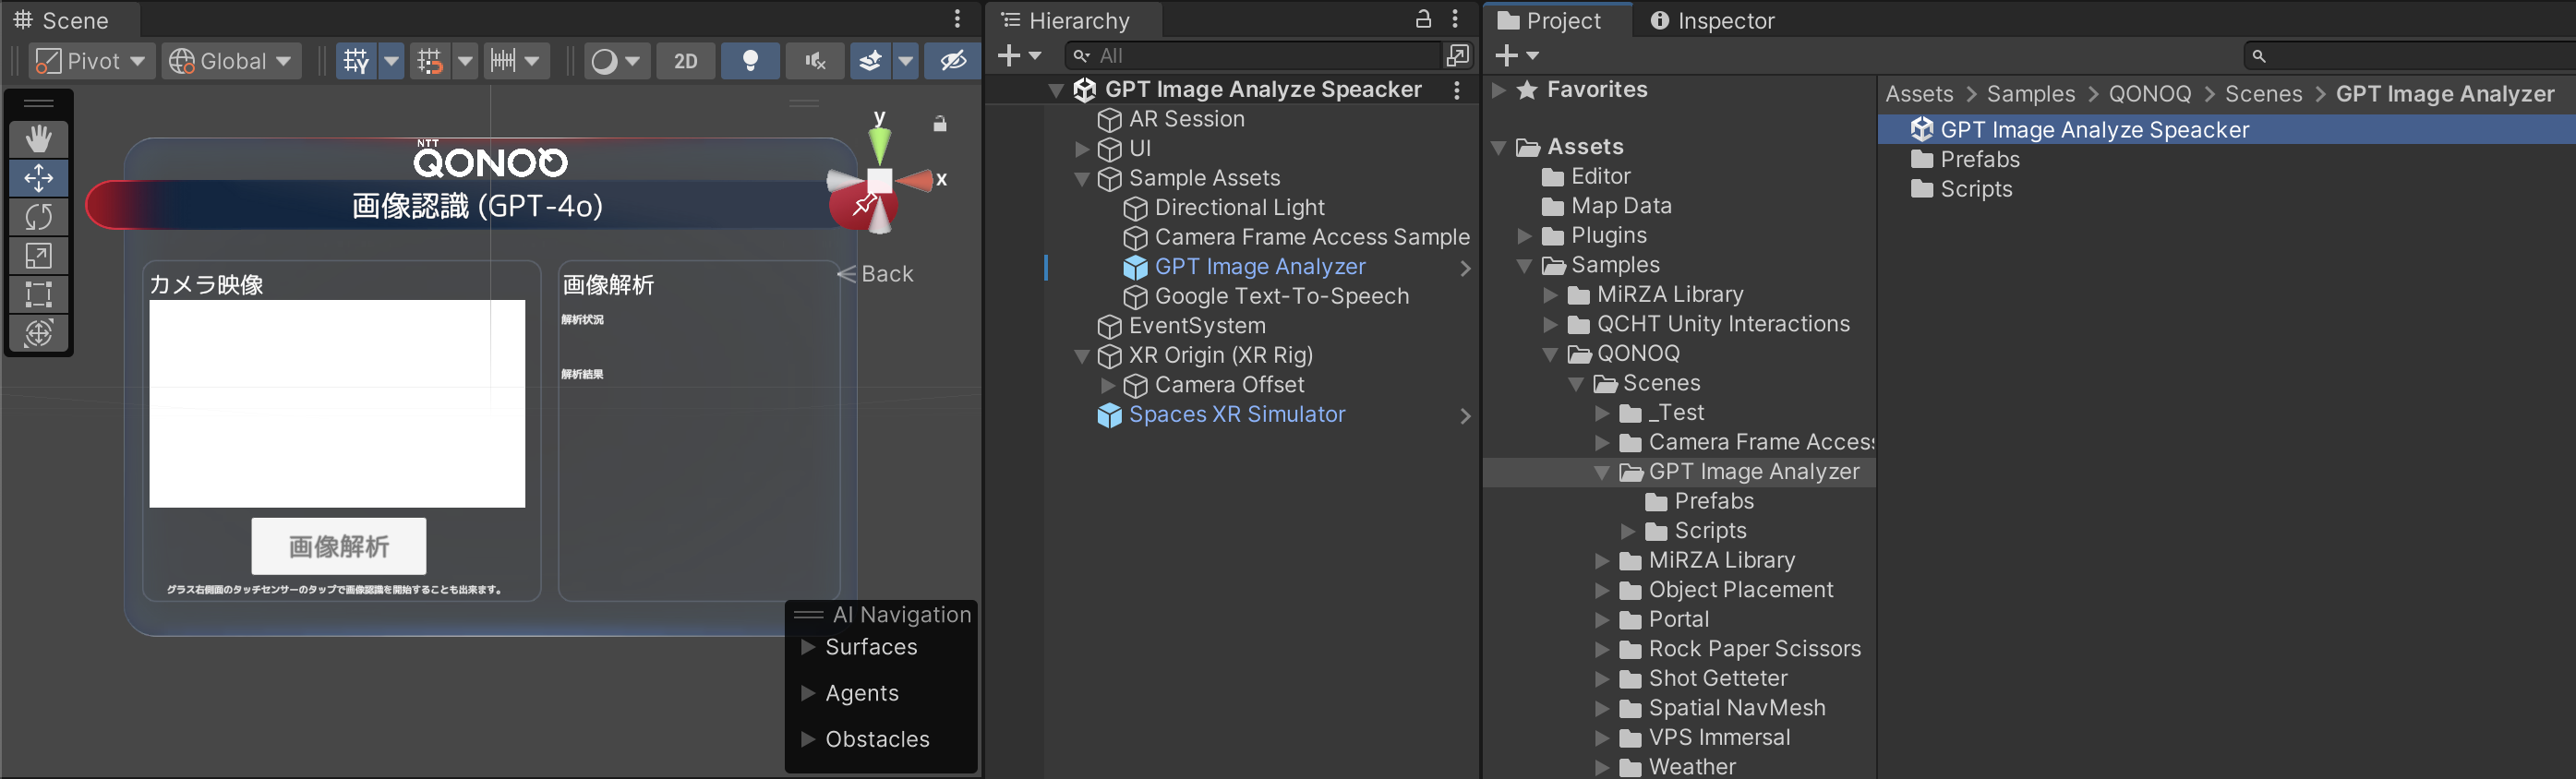Select the Hand view tool

coord(39,139)
